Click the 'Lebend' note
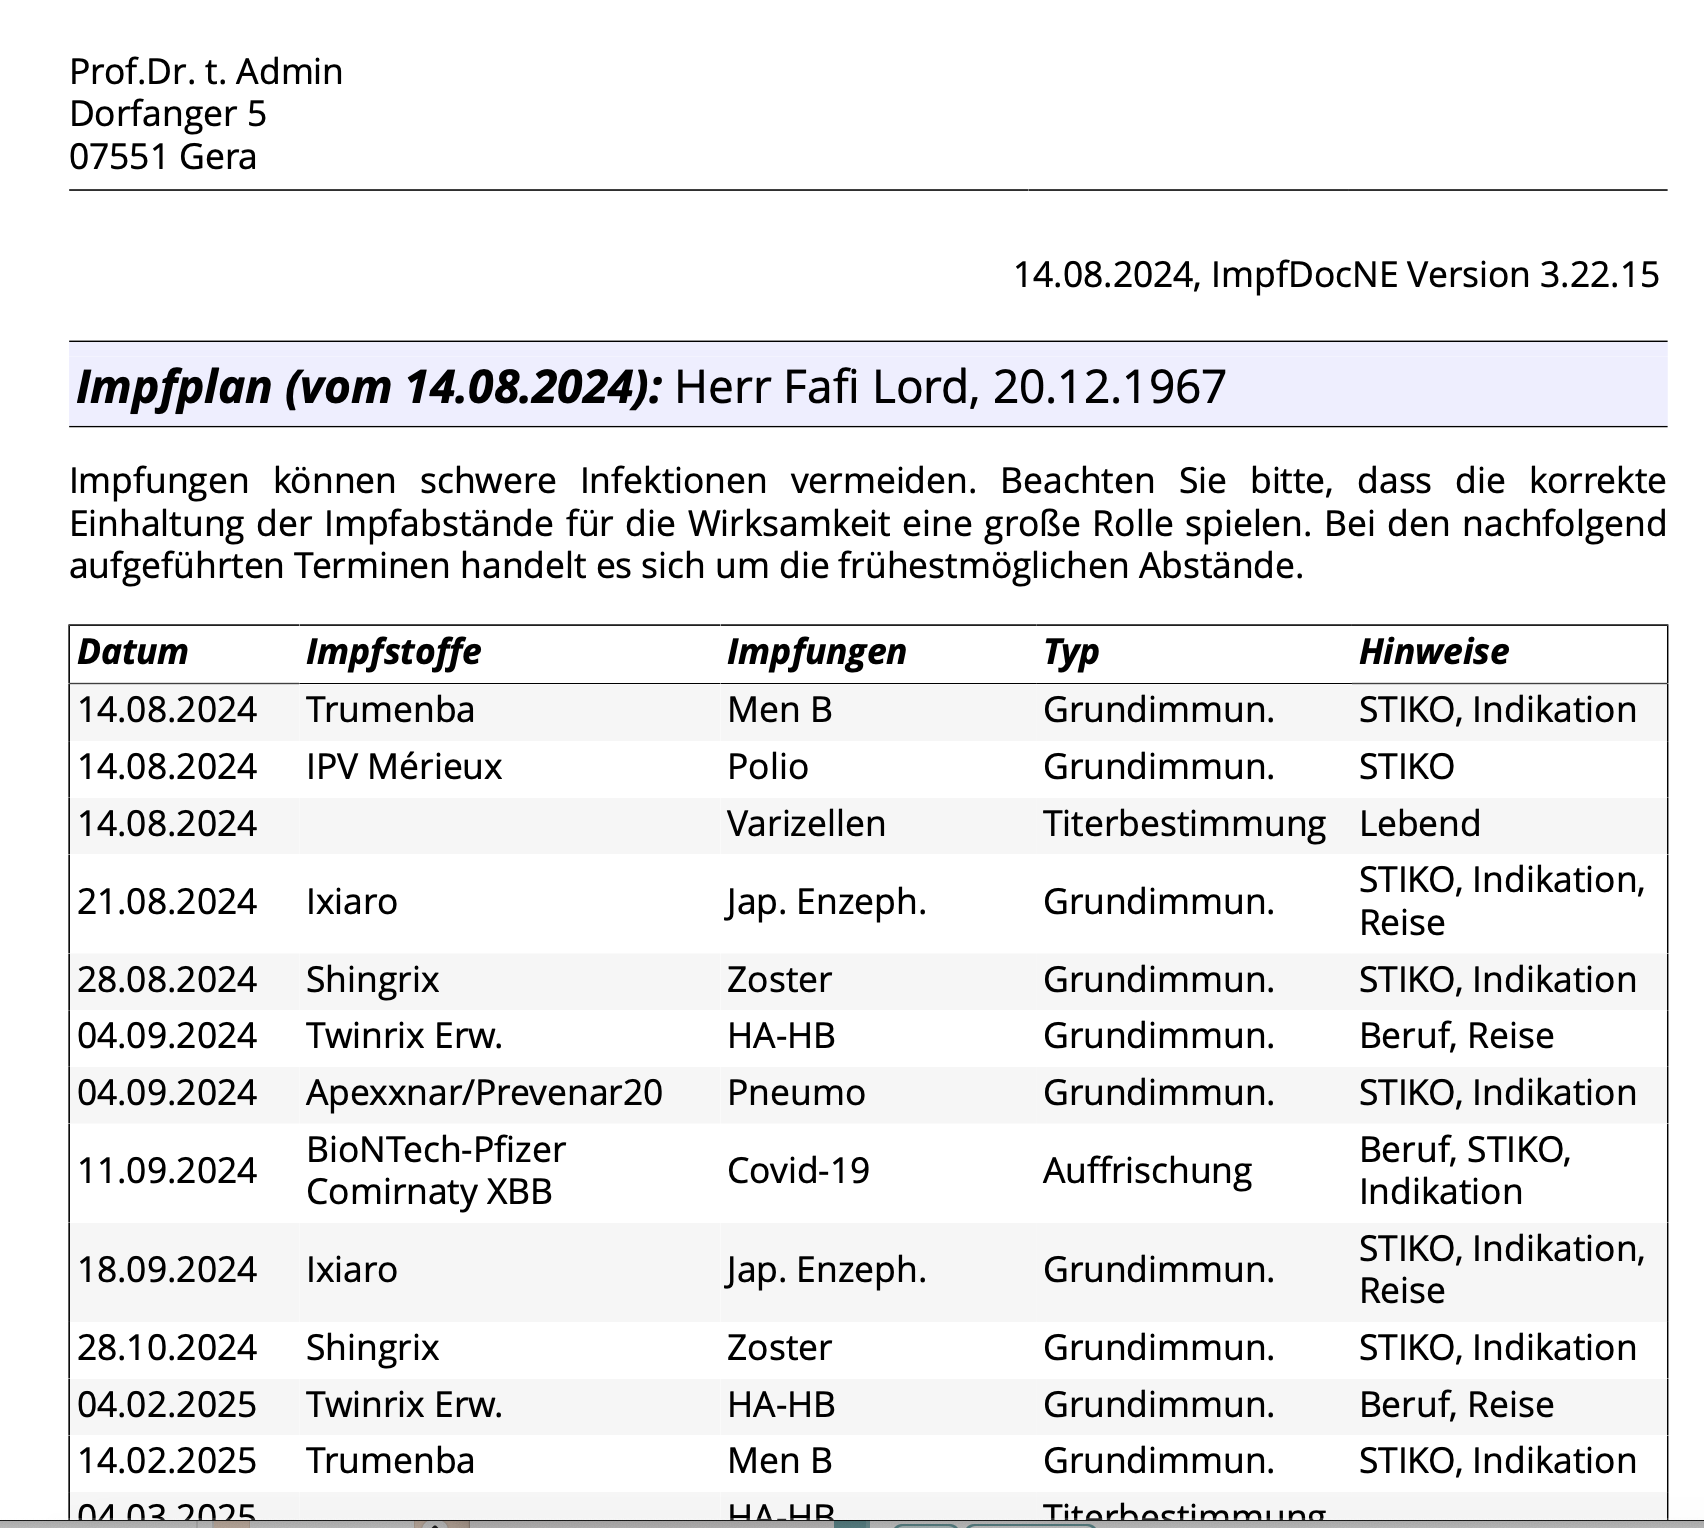The image size is (1704, 1528). [1419, 824]
